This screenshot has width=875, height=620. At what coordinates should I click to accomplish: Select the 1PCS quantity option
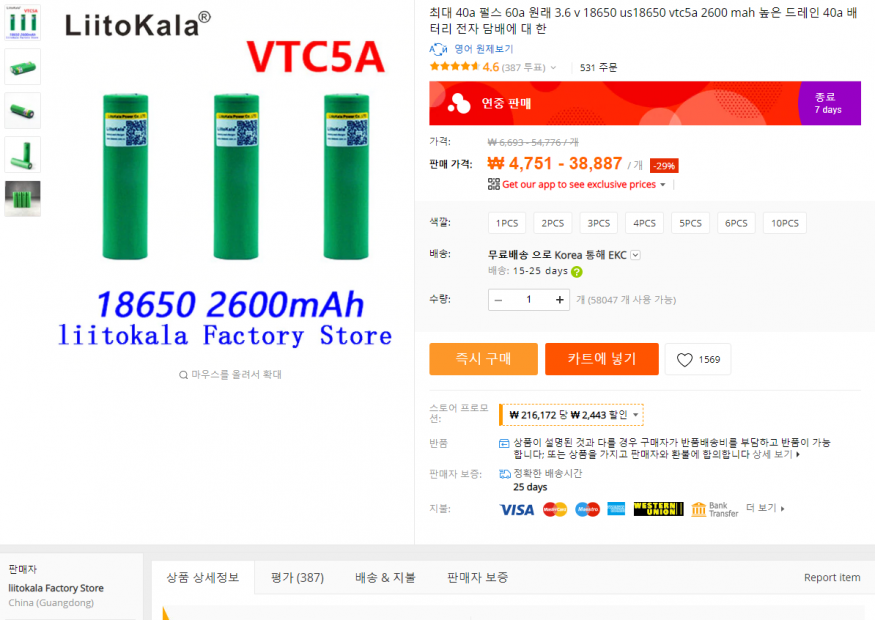tap(507, 223)
